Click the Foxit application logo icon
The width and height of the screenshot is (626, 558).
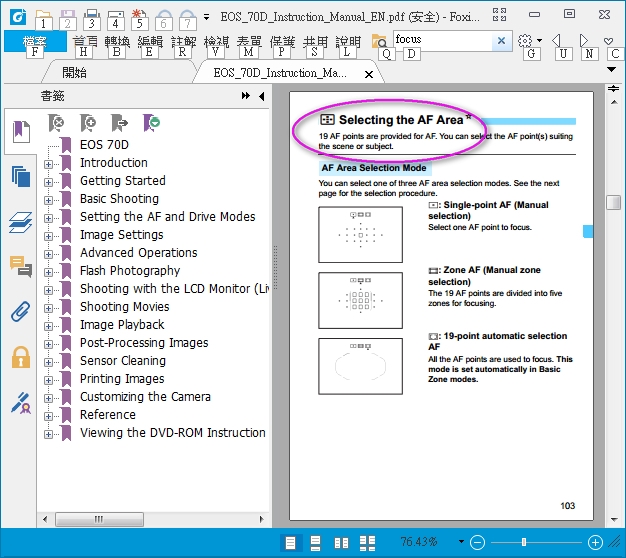coord(18,17)
